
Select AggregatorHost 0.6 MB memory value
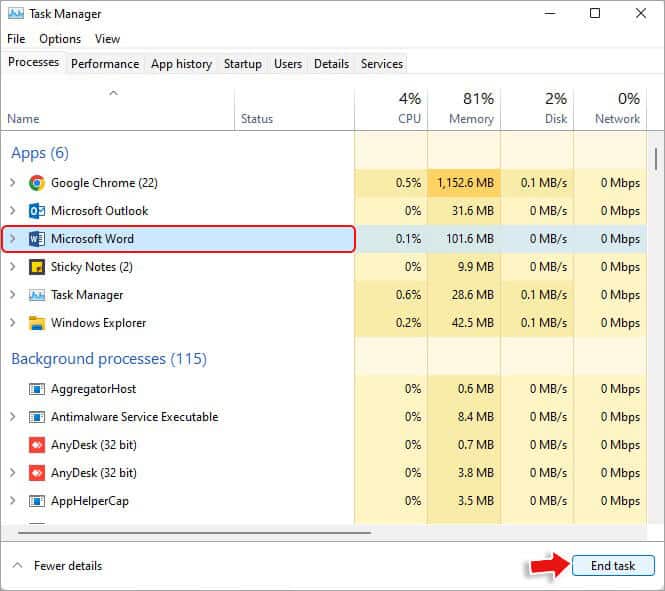(475, 389)
